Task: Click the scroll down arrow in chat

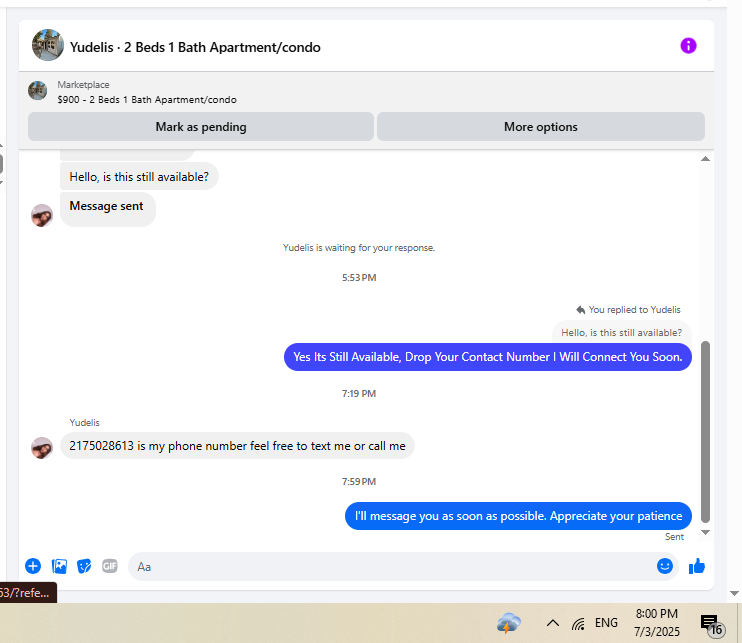Action: pyautogui.click(x=705, y=532)
